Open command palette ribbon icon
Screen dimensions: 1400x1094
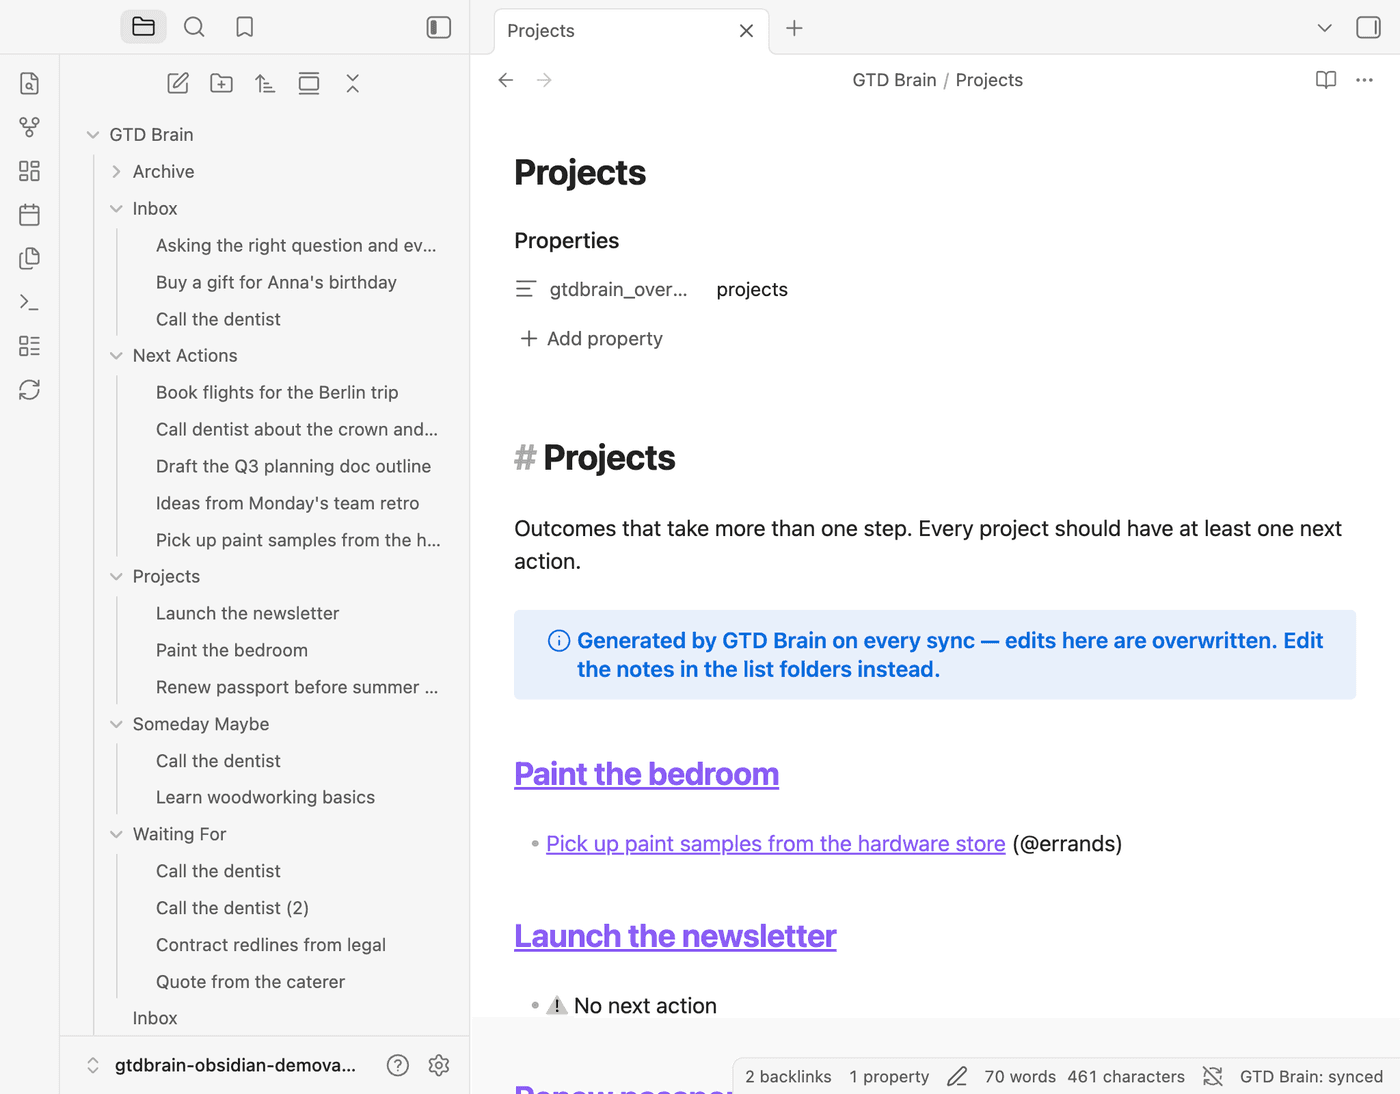(x=30, y=302)
